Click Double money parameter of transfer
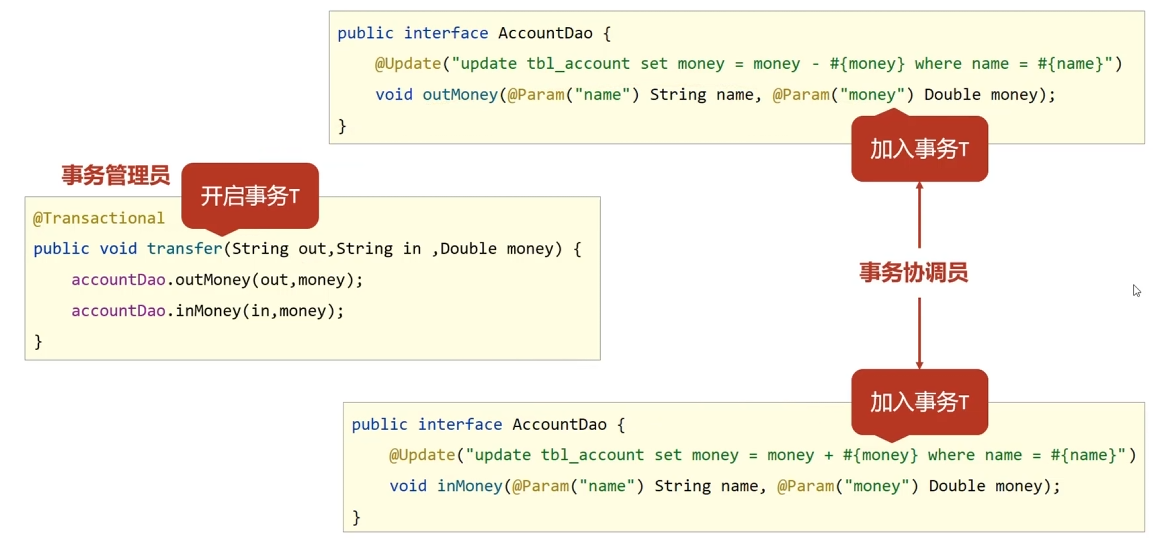The height and width of the screenshot is (540, 1154). (x=498, y=249)
